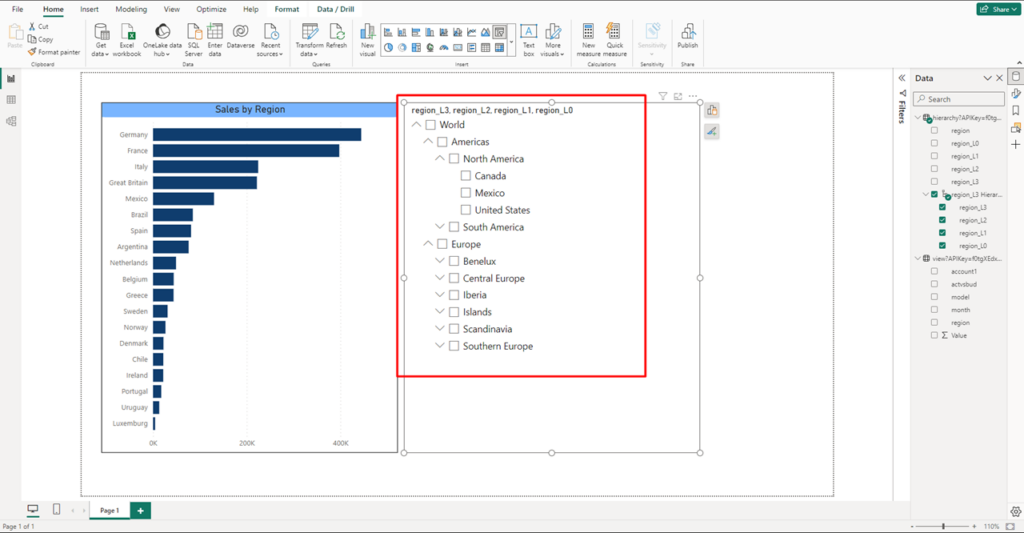Select the line chart visual icon
The height and width of the screenshot is (533, 1024).
click(472, 32)
